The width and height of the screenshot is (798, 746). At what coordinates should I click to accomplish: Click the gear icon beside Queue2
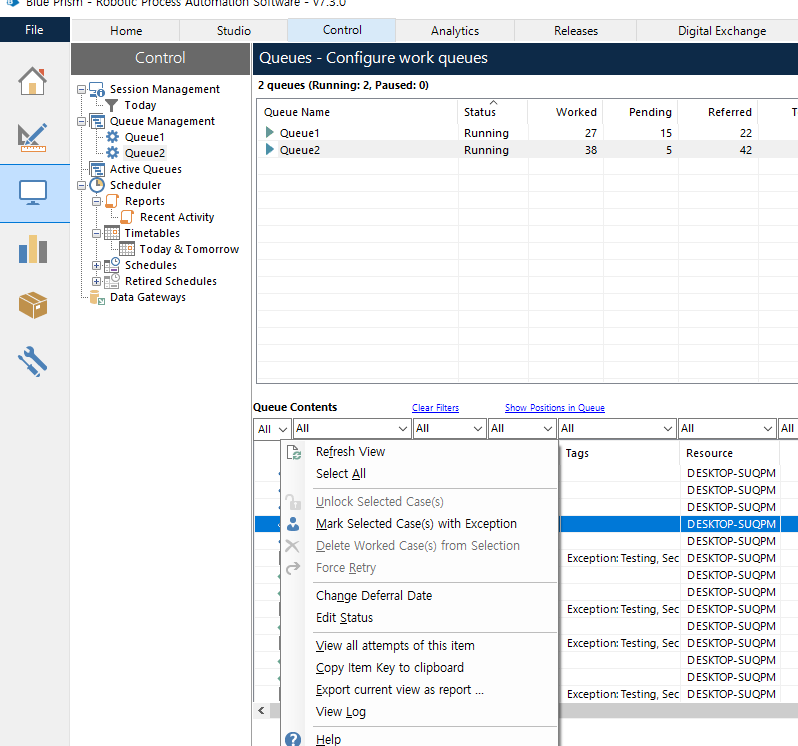112,153
